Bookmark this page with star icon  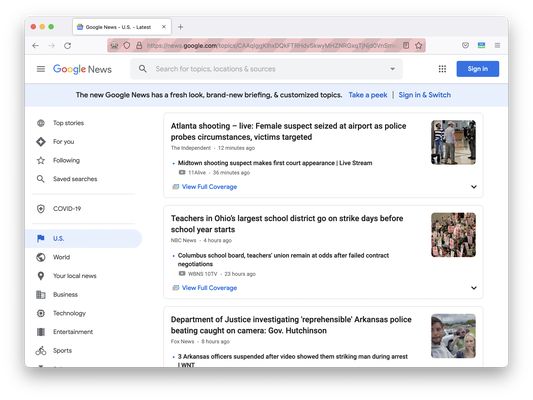point(418,45)
